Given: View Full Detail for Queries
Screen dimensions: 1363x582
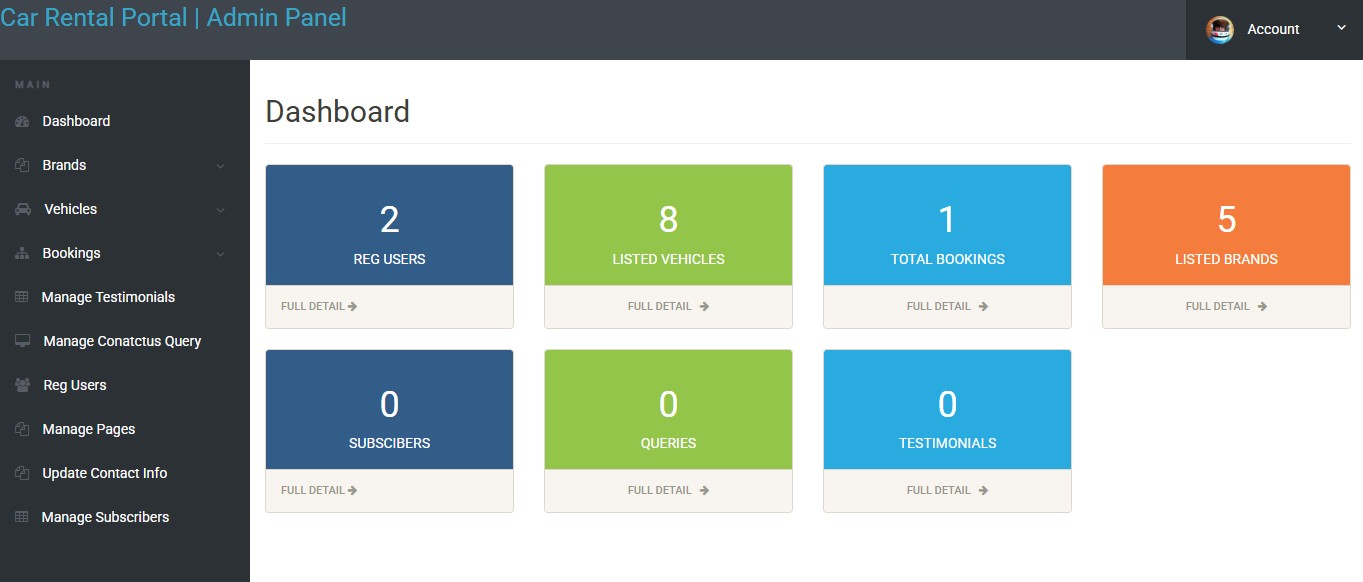Looking at the screenshot, I should [668, 490].
